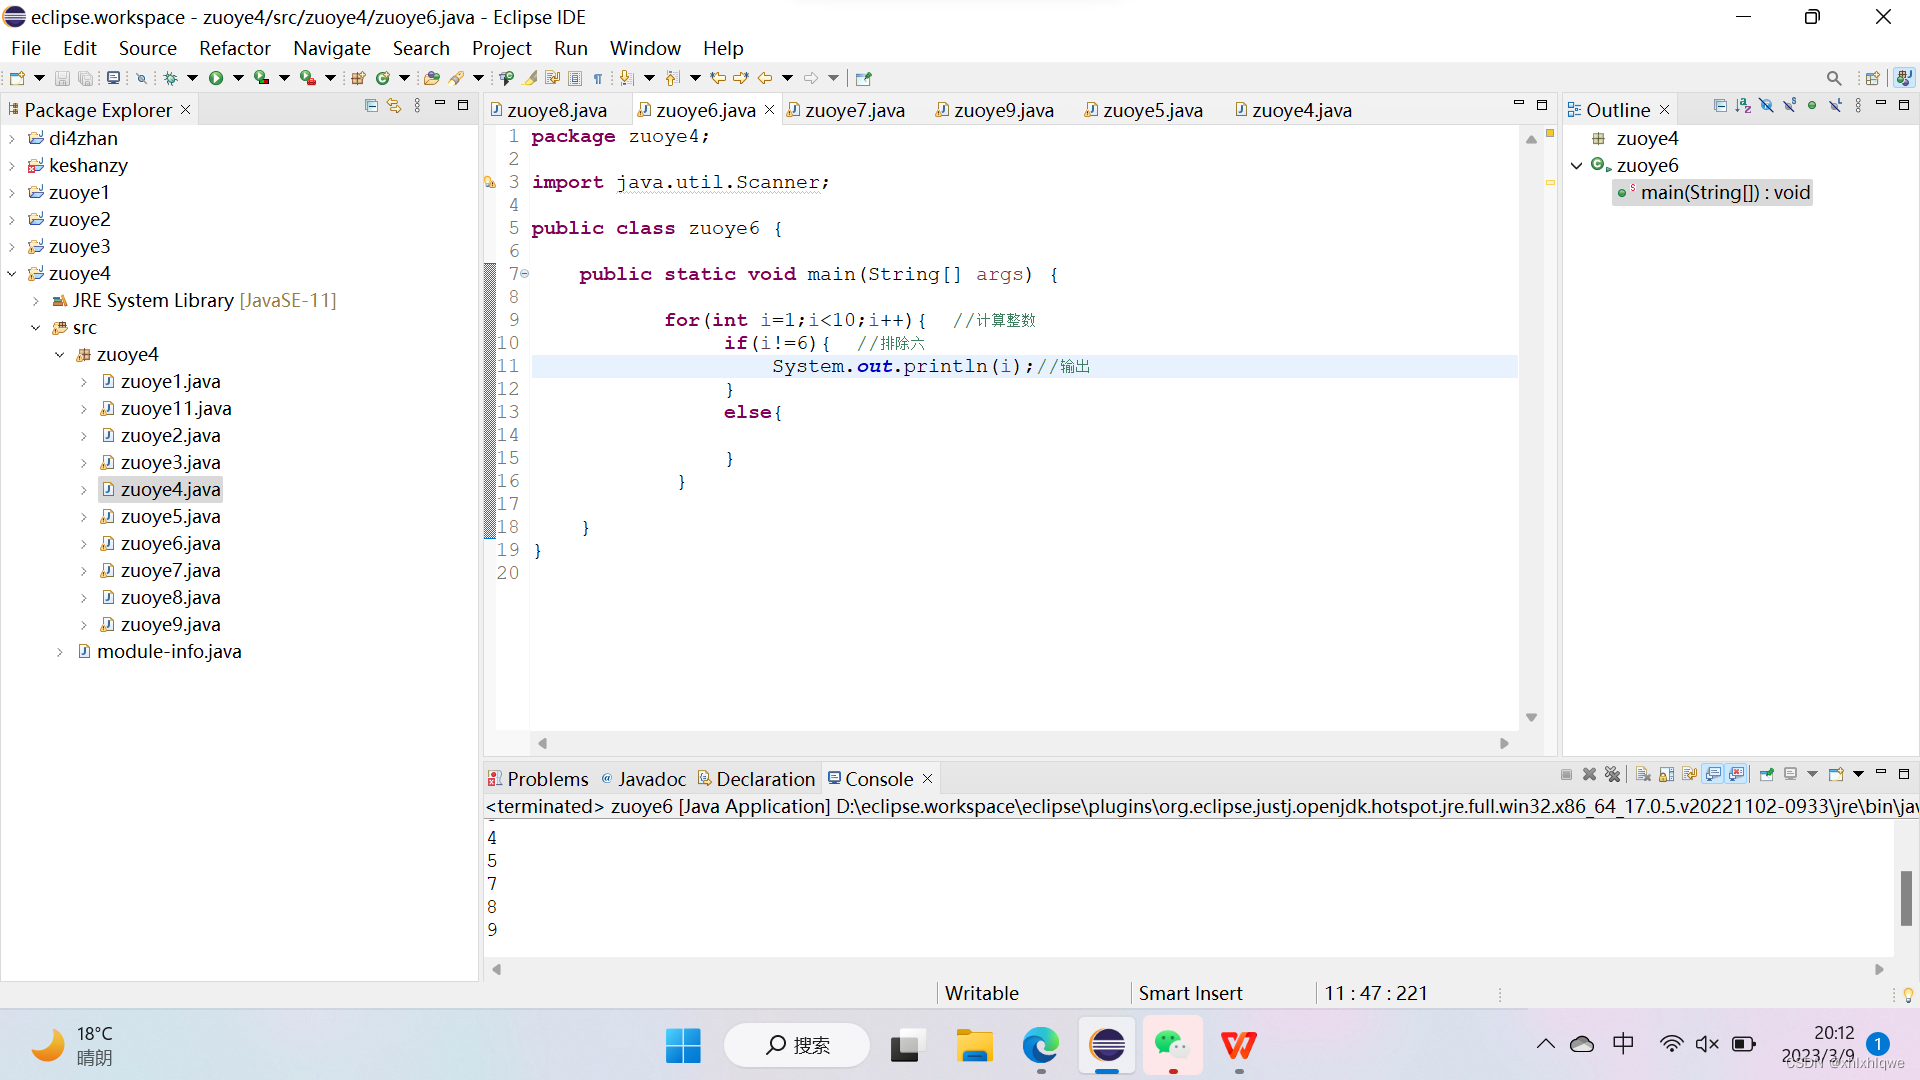Toggle Scroll Lock in Console
This screenshot has width=1920, height=1080.
[x=1666, y=775]
